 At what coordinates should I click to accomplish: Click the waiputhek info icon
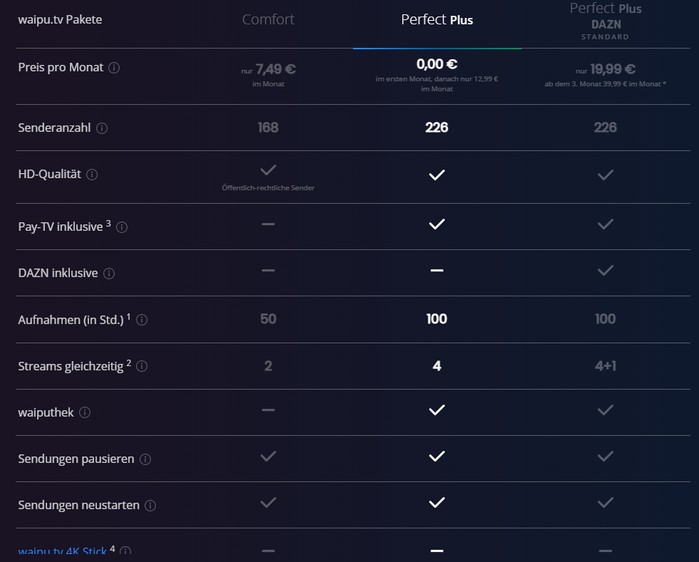[85, 413]
